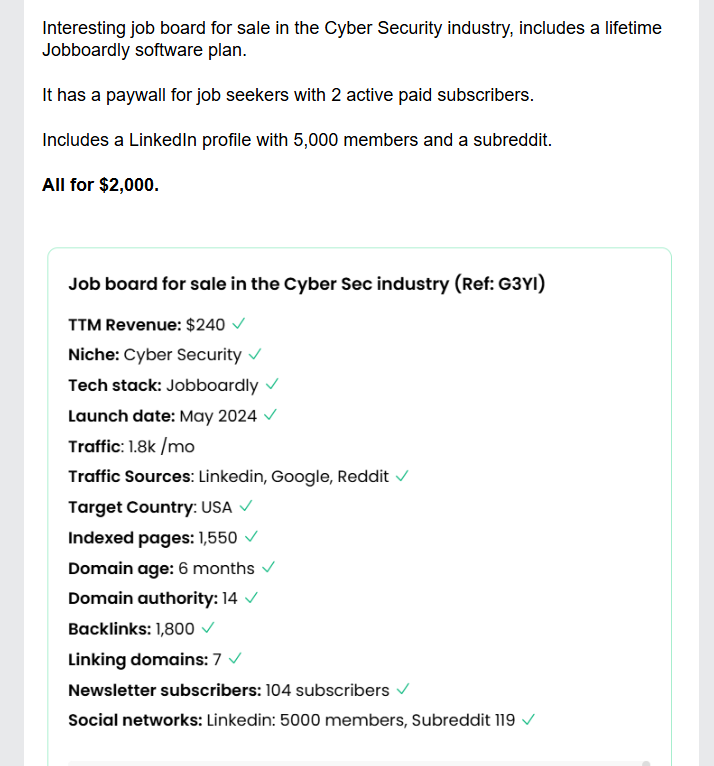This screenshot has width=714, height=766.
Task: Click the checkmark beside TTM Revenue
Action: [x=239, y=324]
